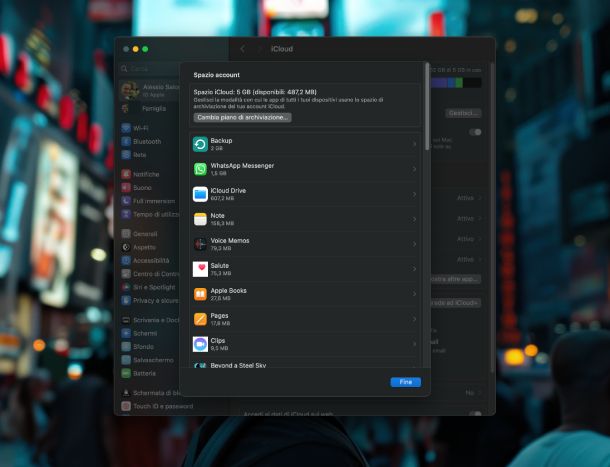Expand the iCloud Drive row chevron
The height and width of the screenshot is (467, 610).
[x=414, y=194]
